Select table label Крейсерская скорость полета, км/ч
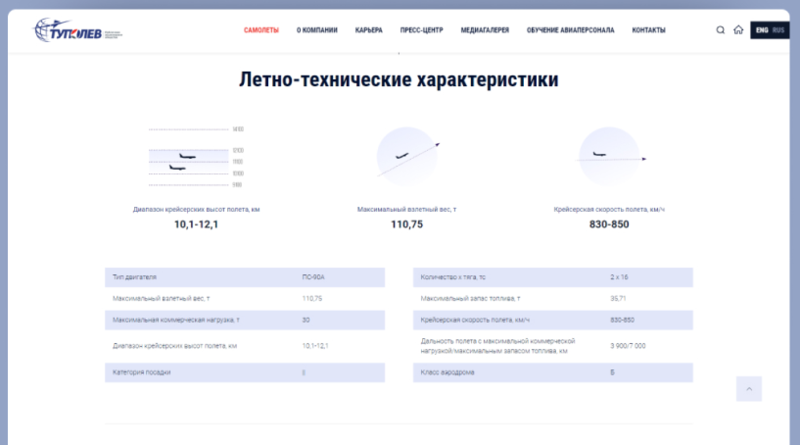Screen dimensions: 800x445 coord(475,320)
